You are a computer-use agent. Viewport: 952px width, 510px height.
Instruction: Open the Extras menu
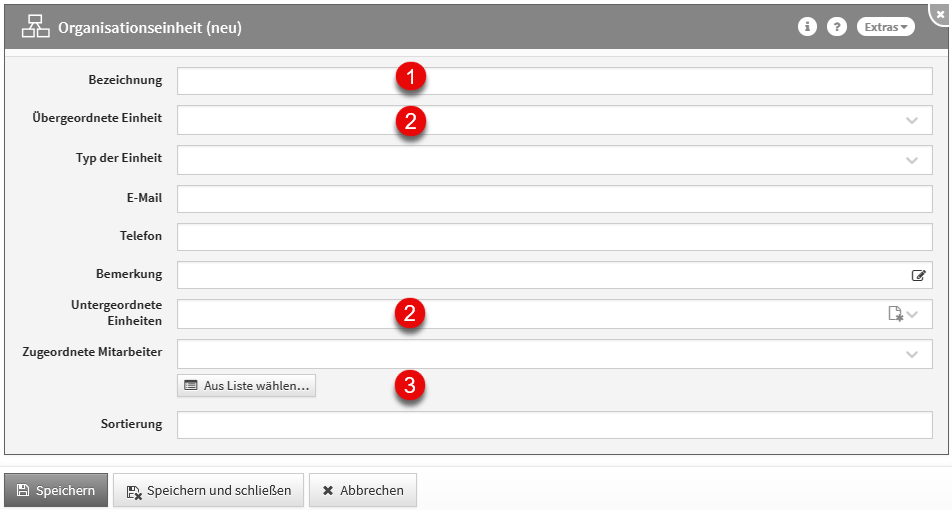click(886, 27)
